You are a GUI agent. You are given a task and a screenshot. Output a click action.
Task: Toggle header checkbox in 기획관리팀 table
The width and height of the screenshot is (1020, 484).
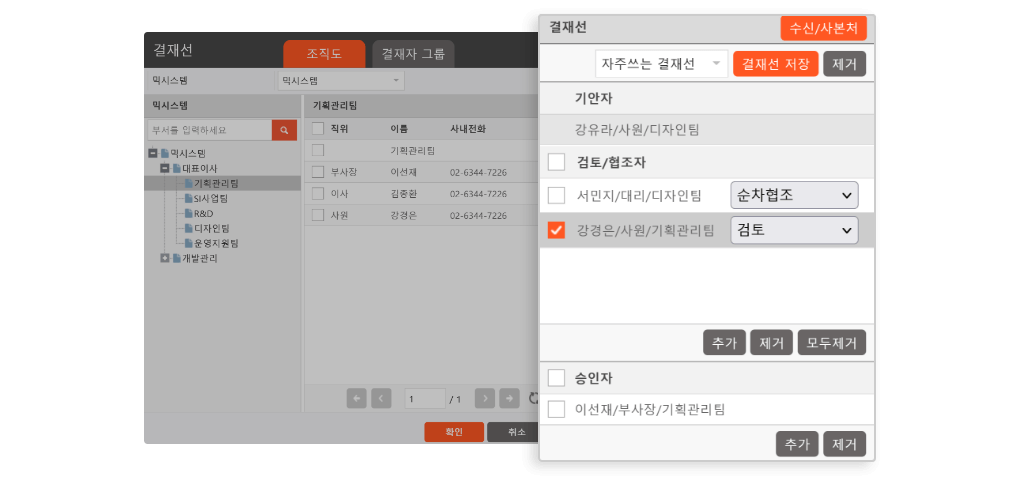317,129
